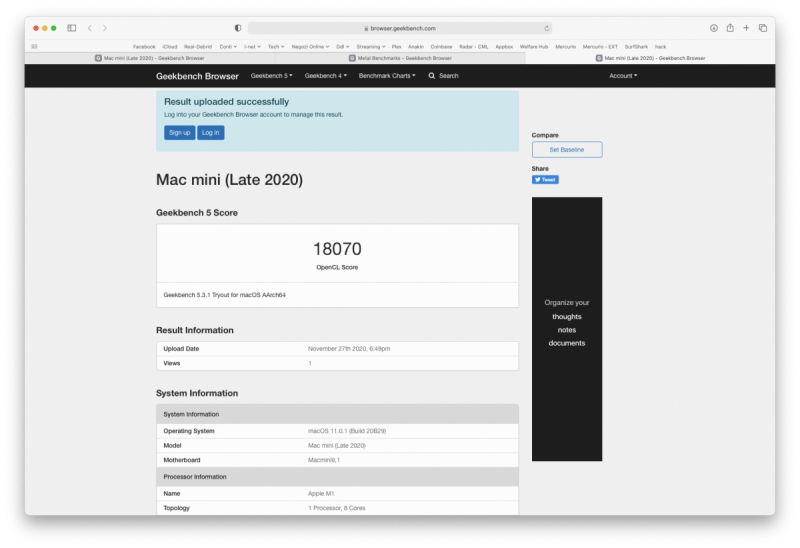The width and height of the screenshot is (800, 548).
Task: Expand the Tech bookmarks folder
Action: pos(276,46)
